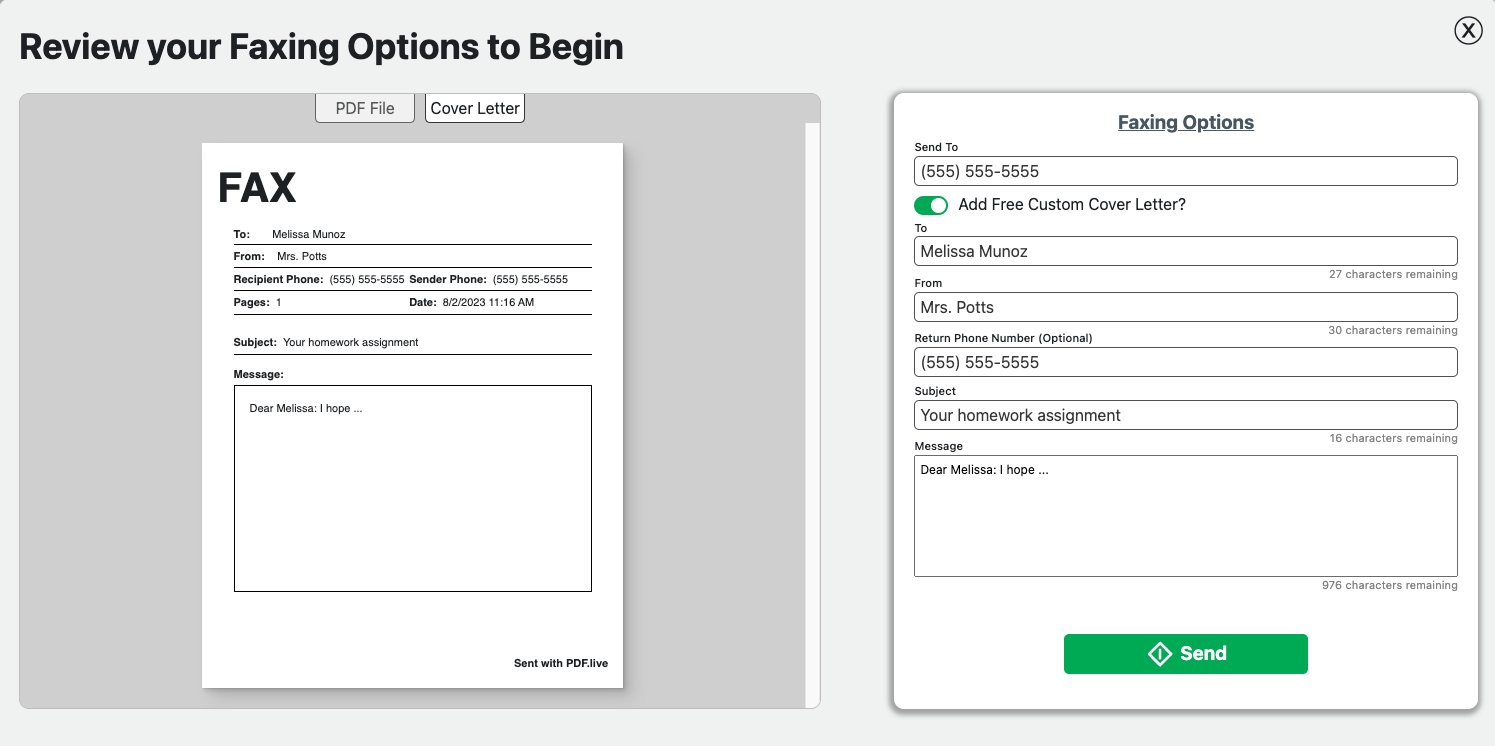Click the X close icon
The image size is (1495, 746).
coord(1468,30)
